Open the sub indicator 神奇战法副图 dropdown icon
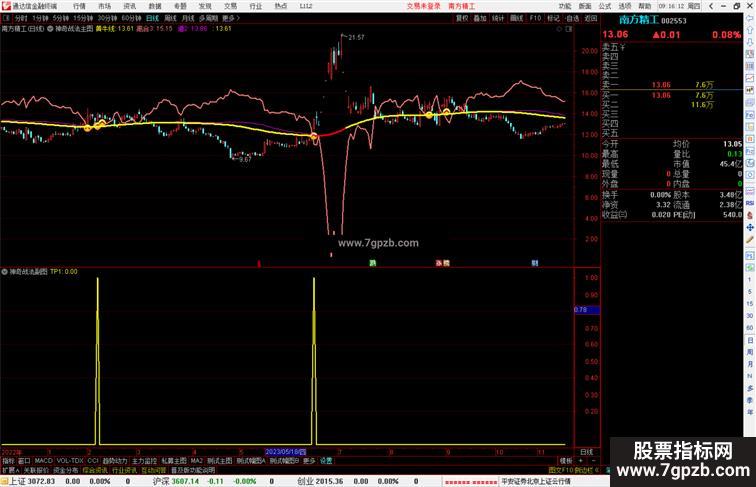Screen dimensions: 756x487 [x=4, y=272]
